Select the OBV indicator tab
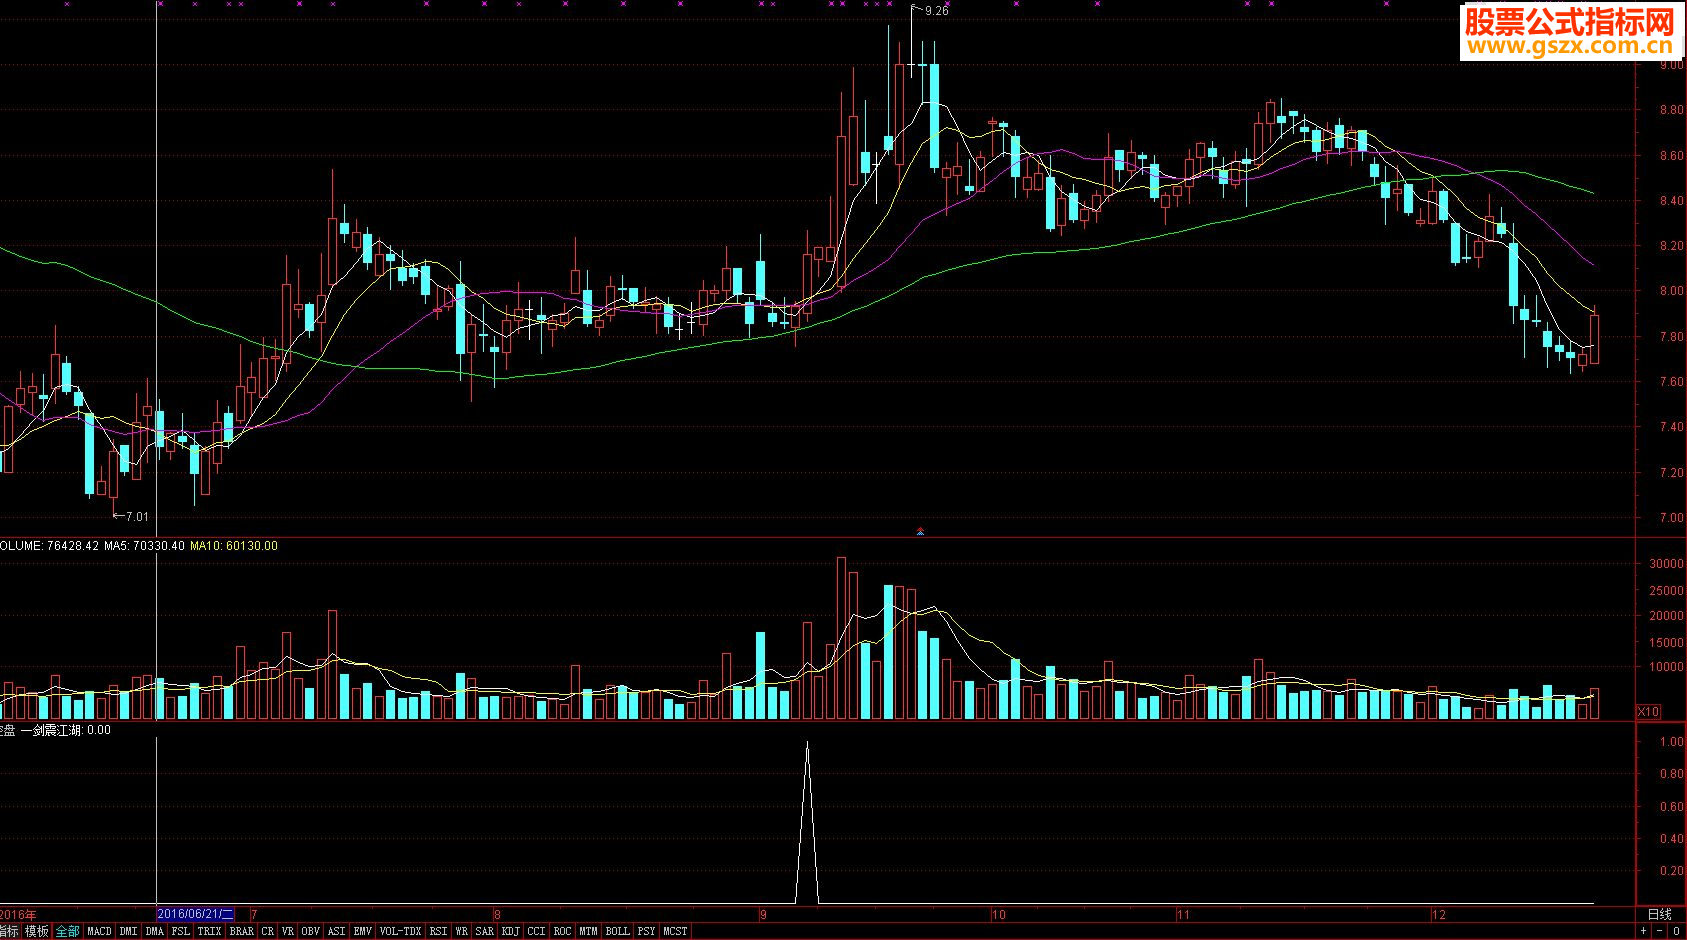This screenshot has height=940, width=1687. [310, 931]
